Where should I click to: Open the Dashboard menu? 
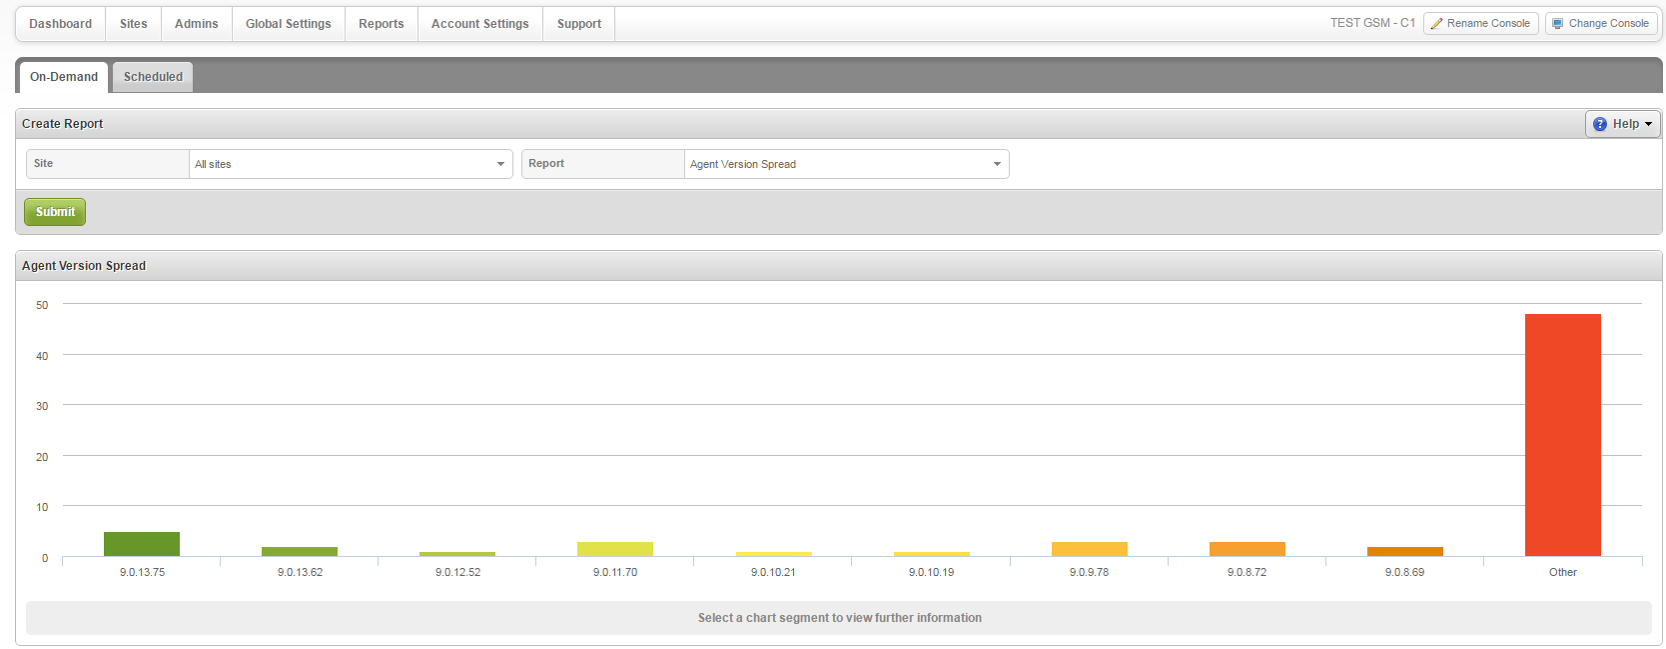click(60, 24)
